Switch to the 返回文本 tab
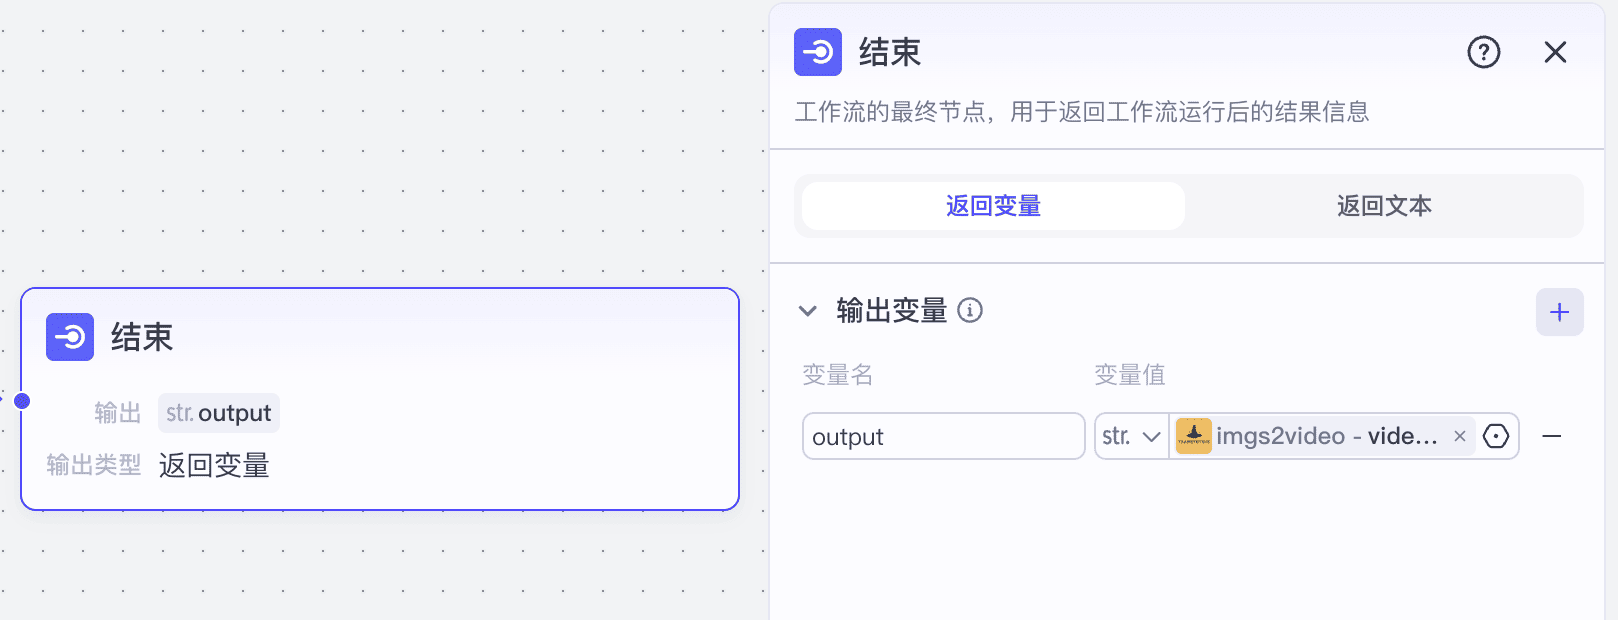 (x=1383, y=205)
